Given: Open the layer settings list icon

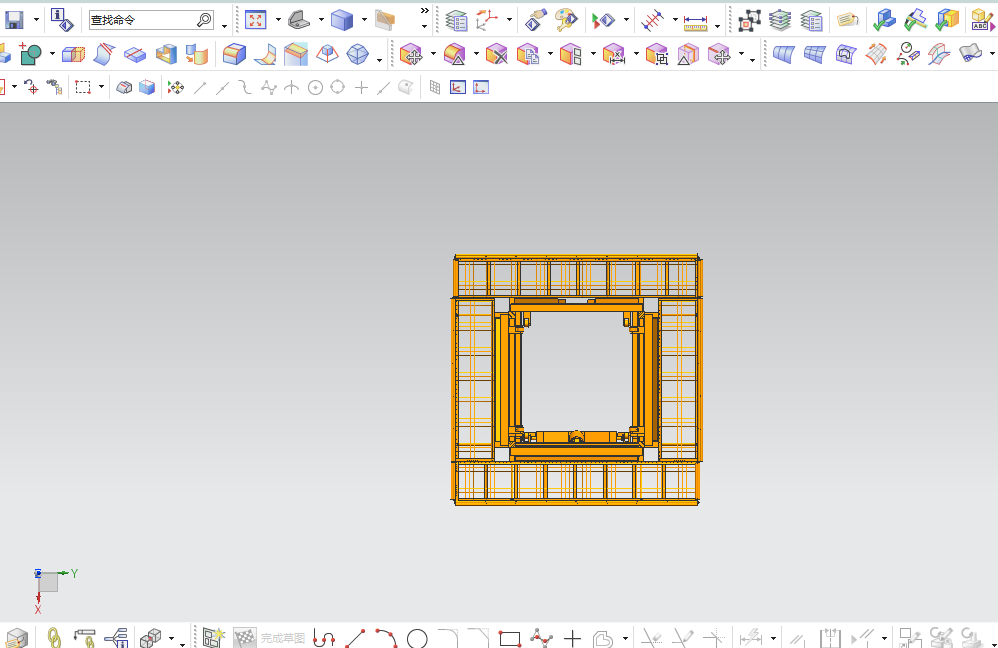Looking at the screenshot, I should (x=456, y=20).
